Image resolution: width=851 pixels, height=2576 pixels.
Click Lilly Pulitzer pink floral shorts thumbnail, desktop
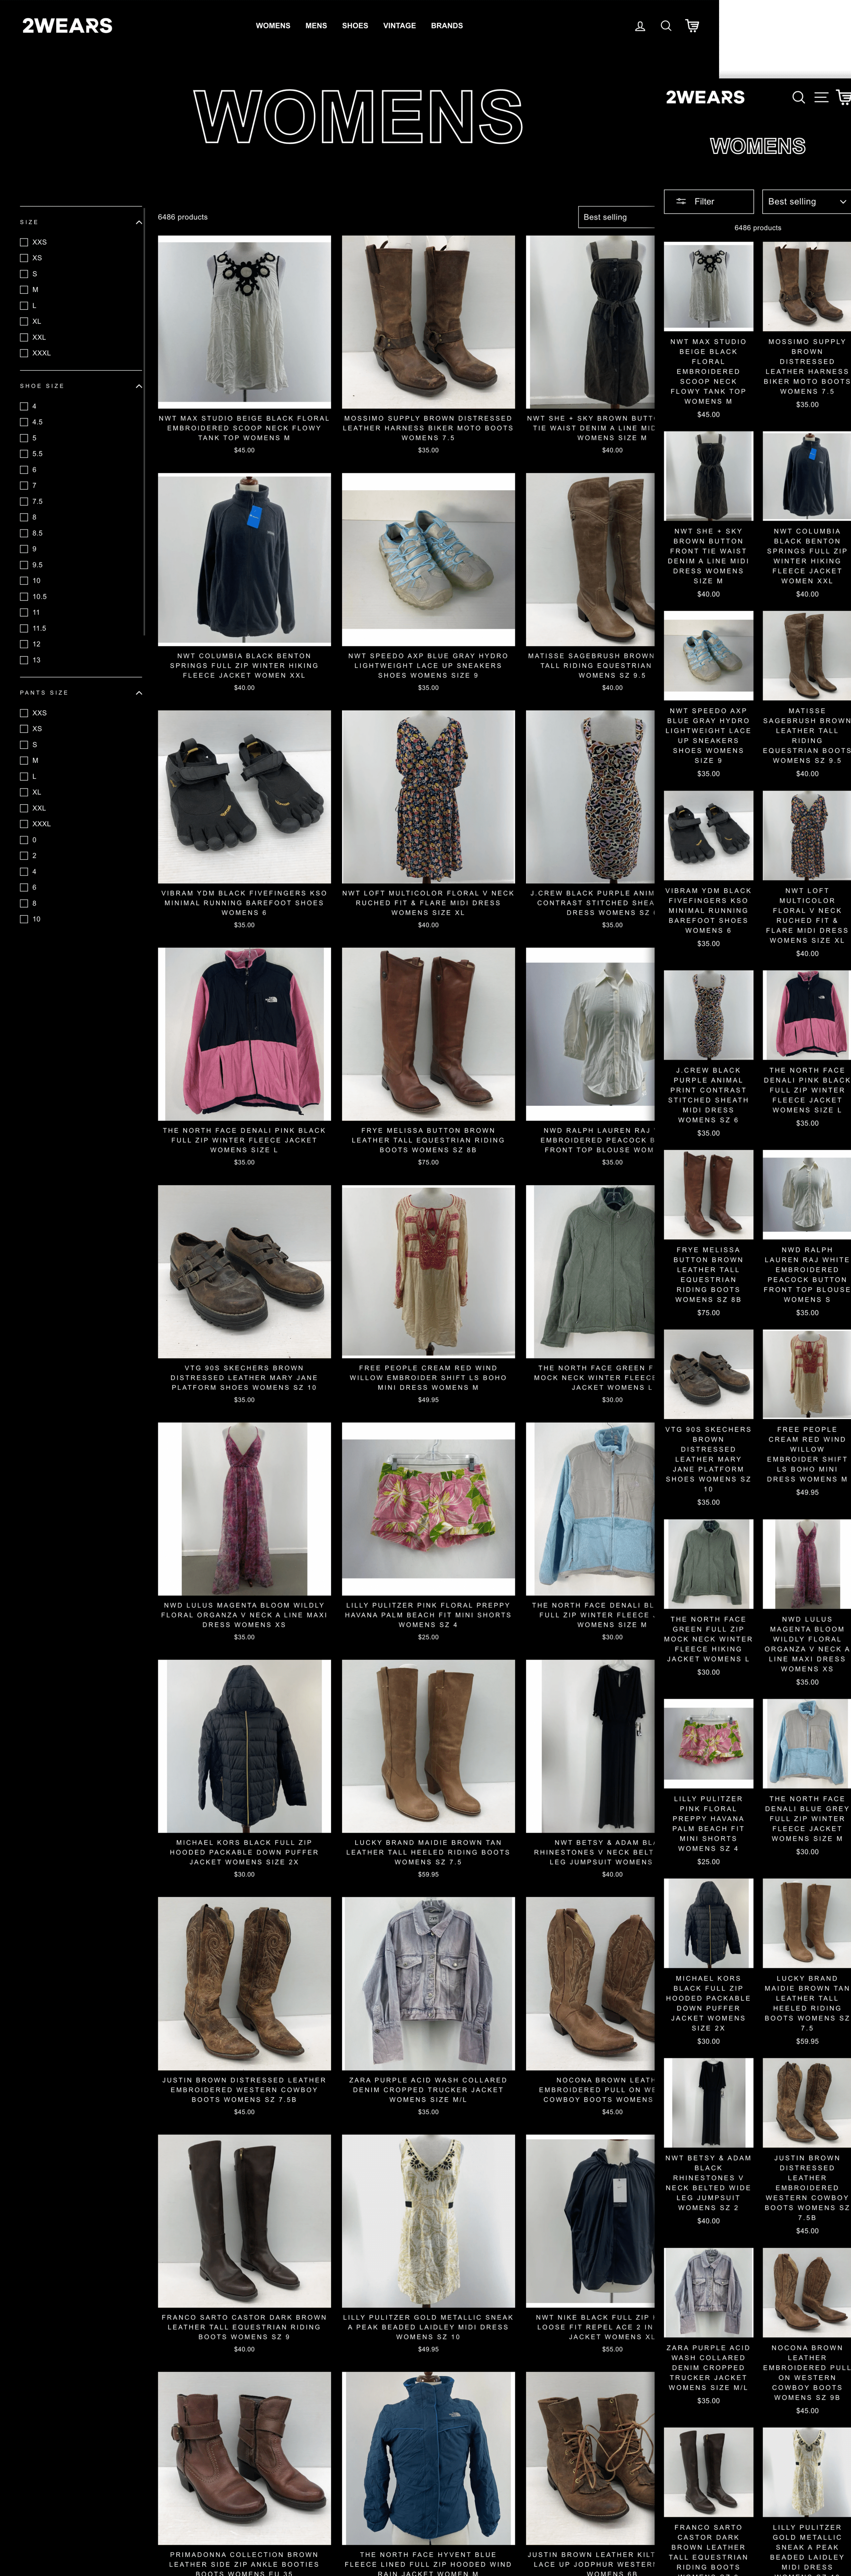428,1509
